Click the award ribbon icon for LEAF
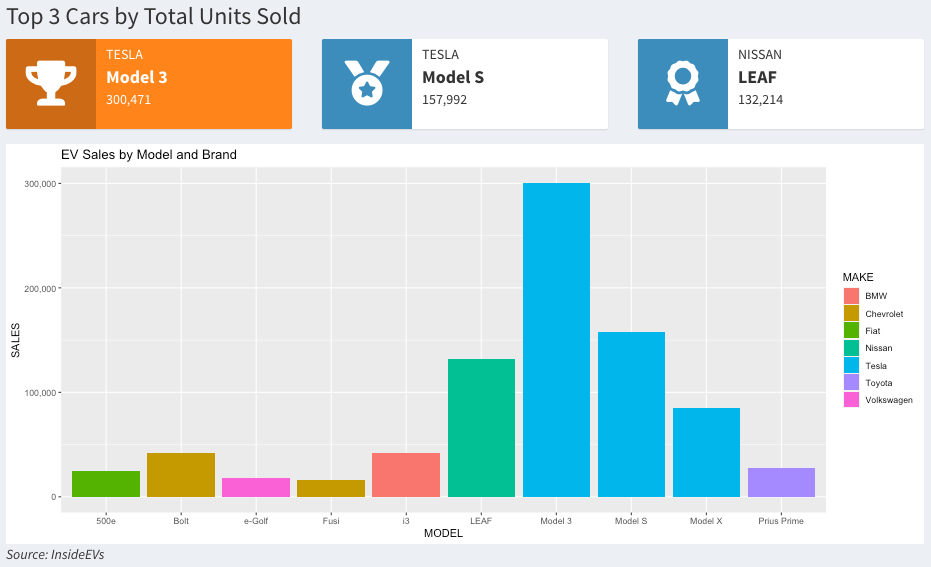The height and width of the screenshot is (567, 931). 683,83
